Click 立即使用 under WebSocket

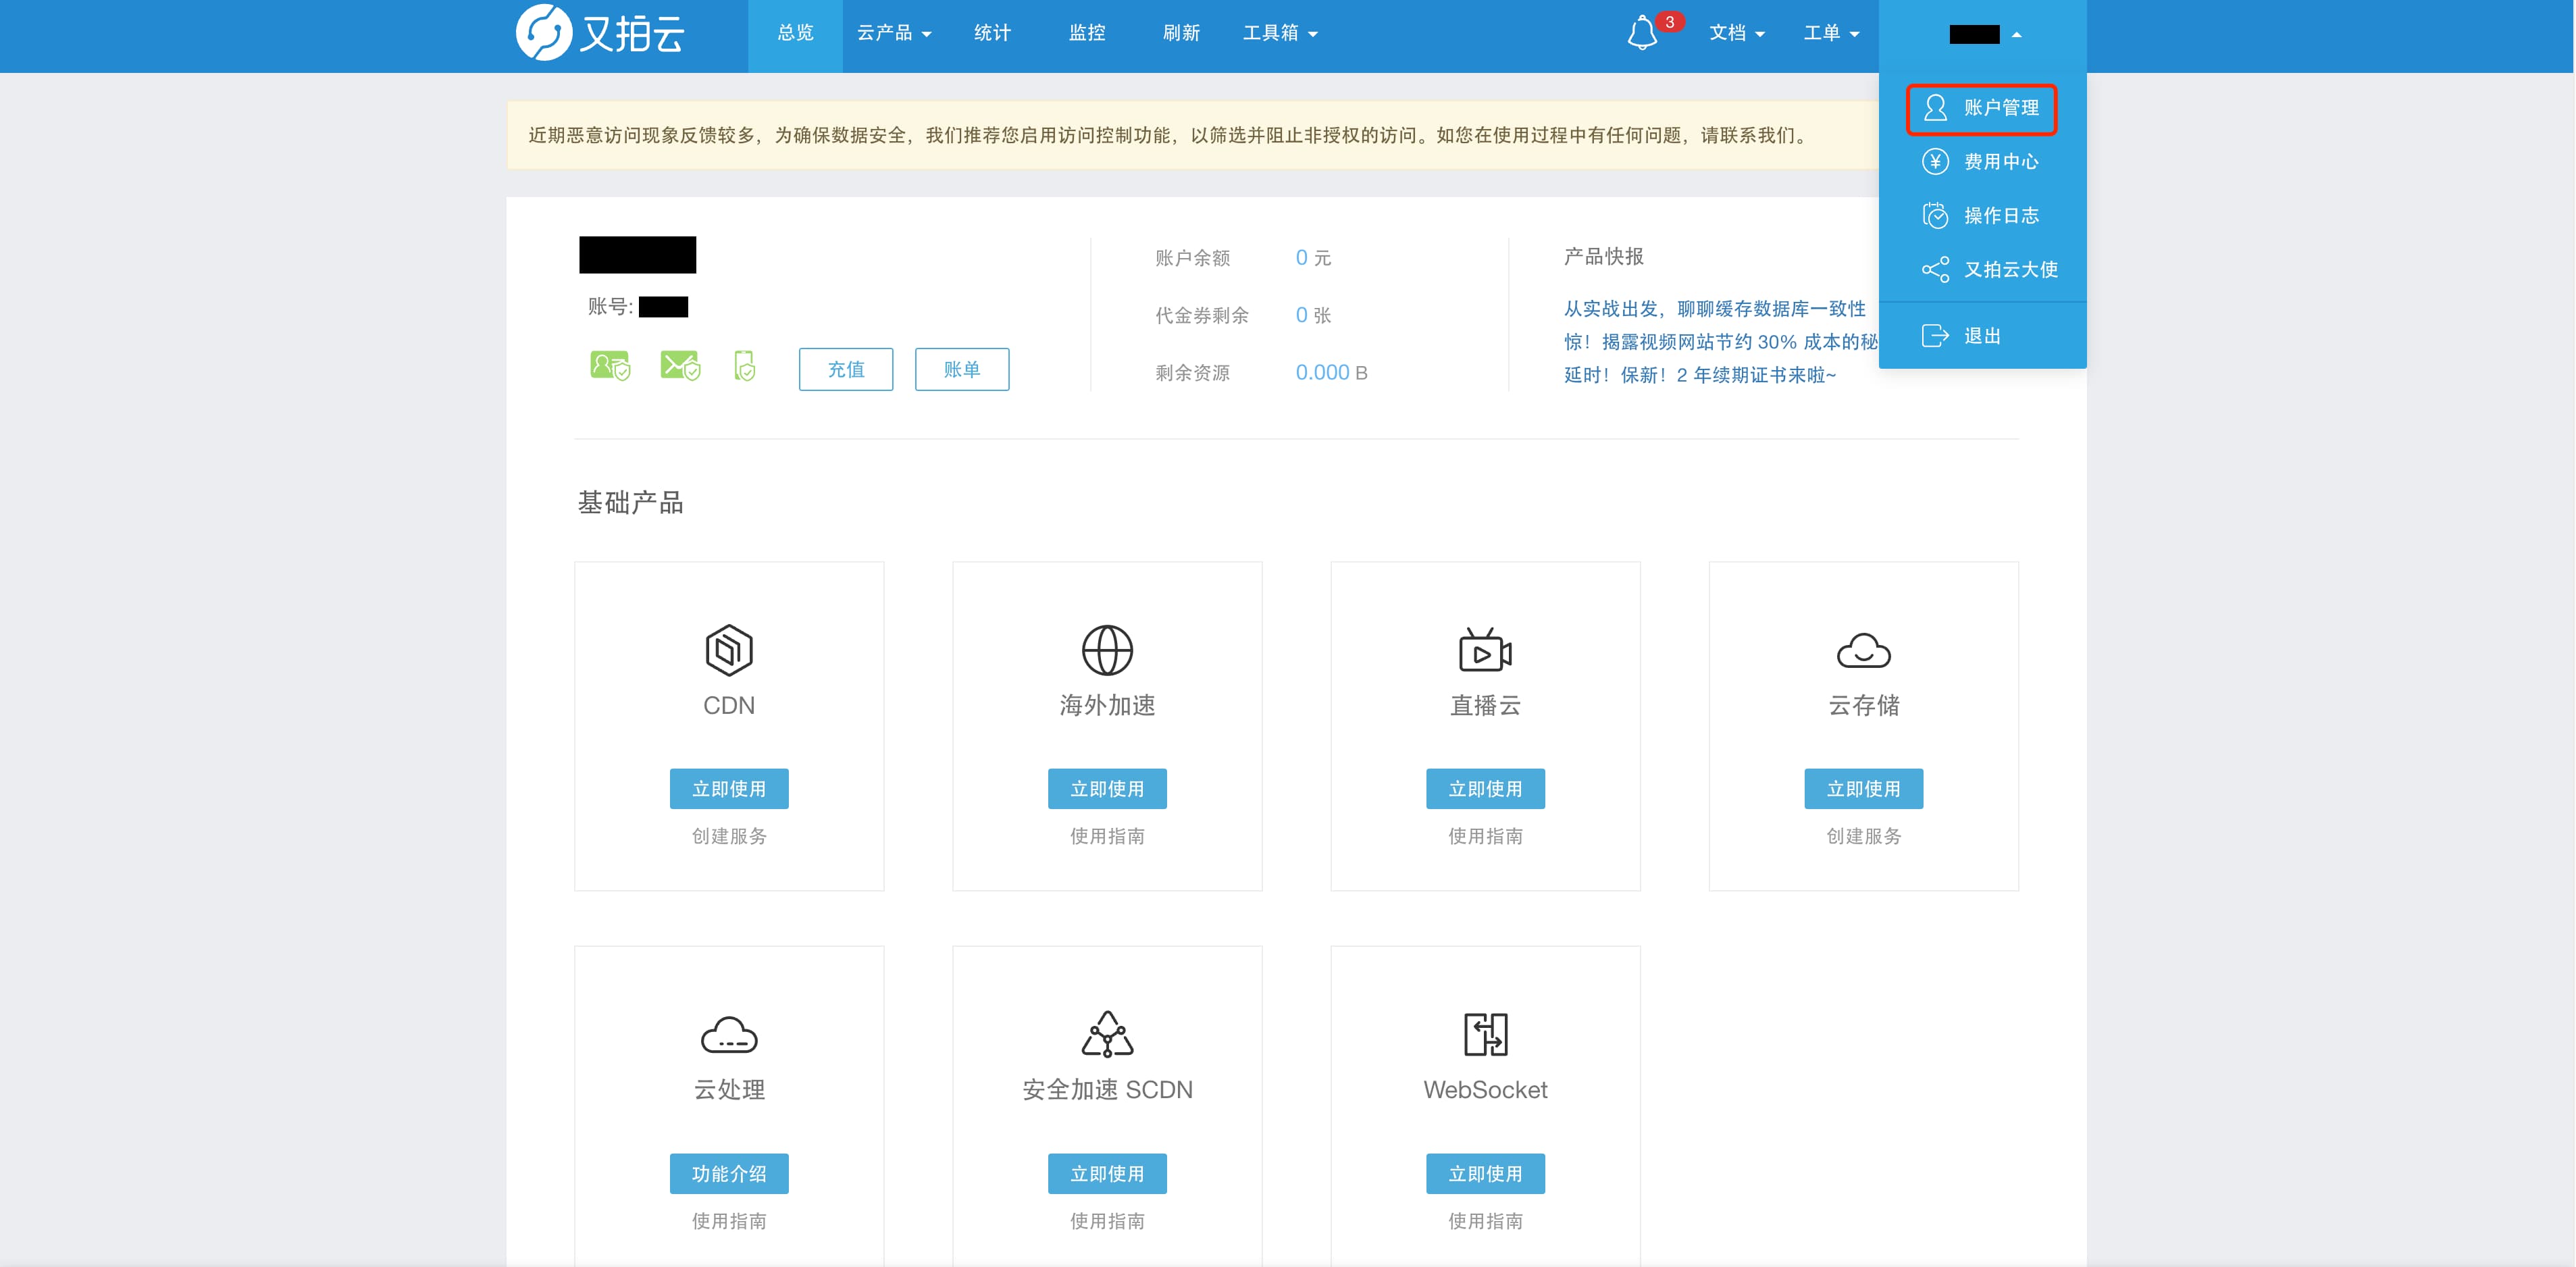[1485, 1173]
